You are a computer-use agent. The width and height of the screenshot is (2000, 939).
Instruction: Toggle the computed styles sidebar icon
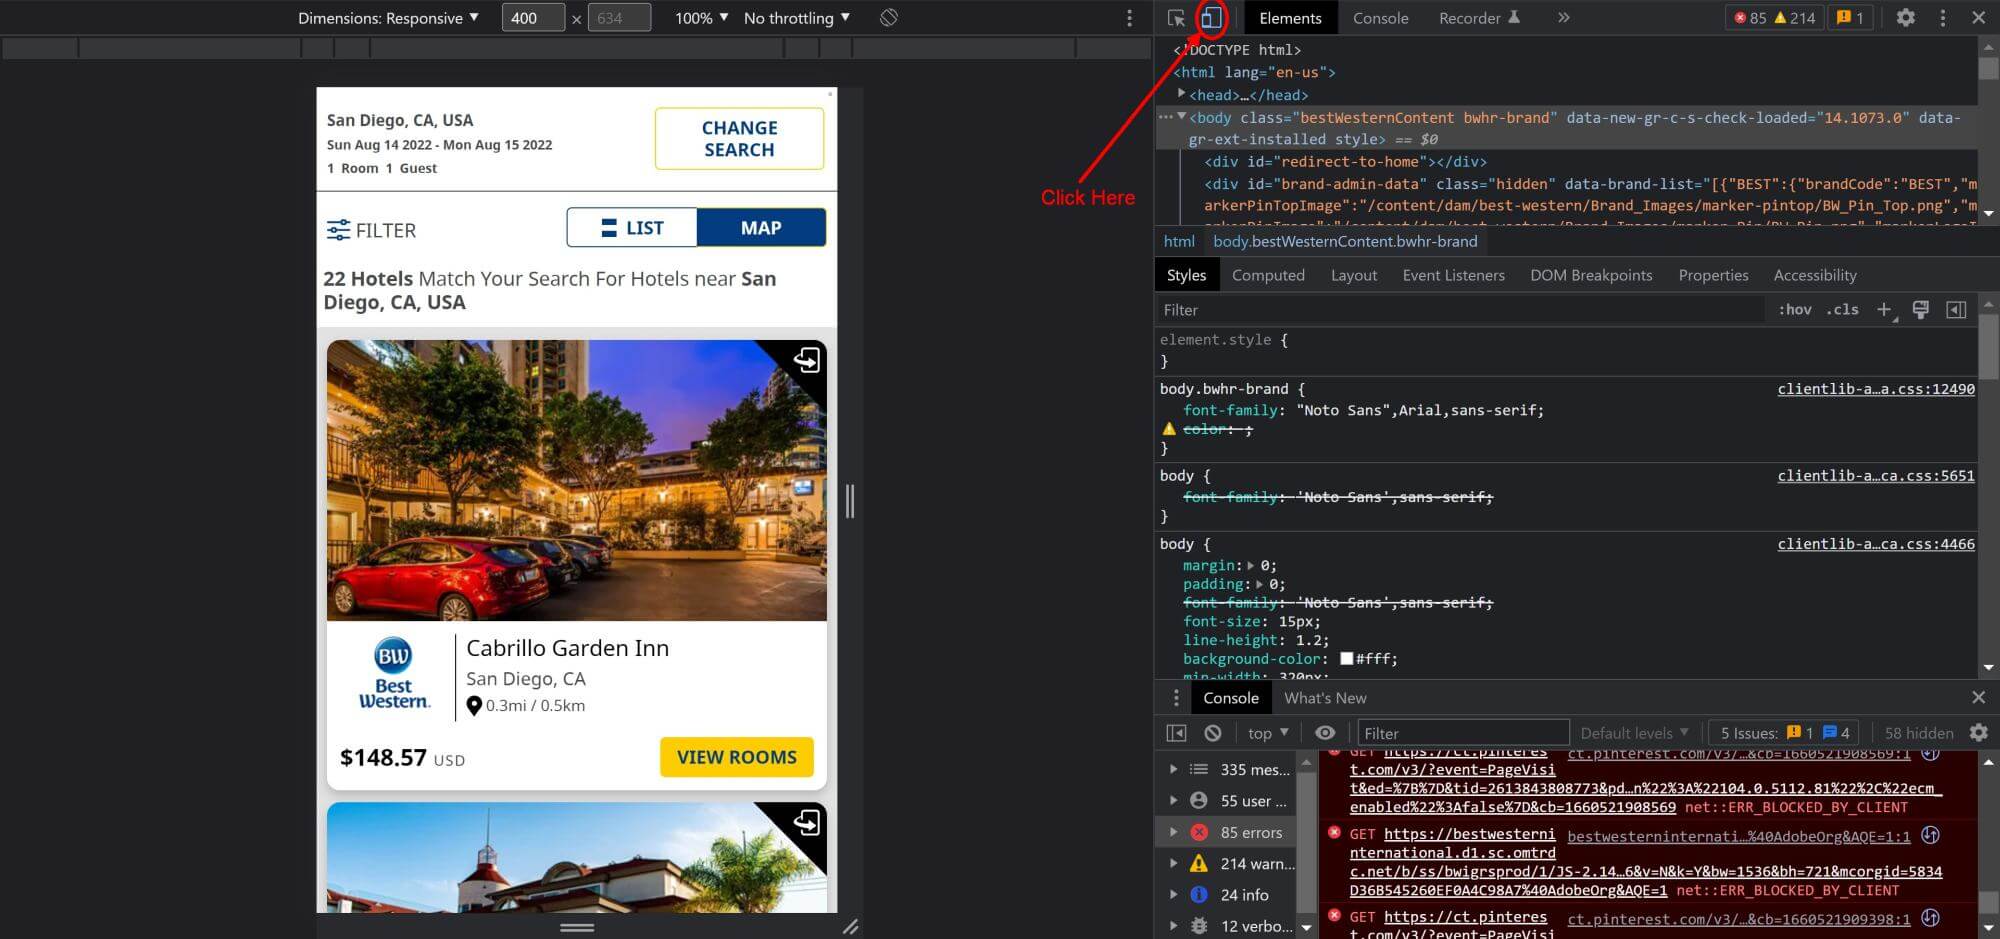tap(1956, 310)
